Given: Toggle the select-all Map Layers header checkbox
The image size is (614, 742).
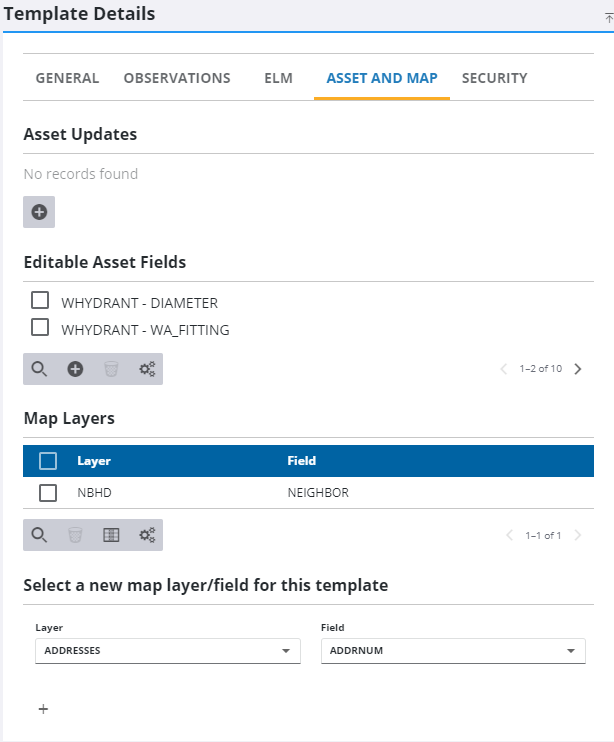Looking at the screenshot, I should click(x=47, y=461).
